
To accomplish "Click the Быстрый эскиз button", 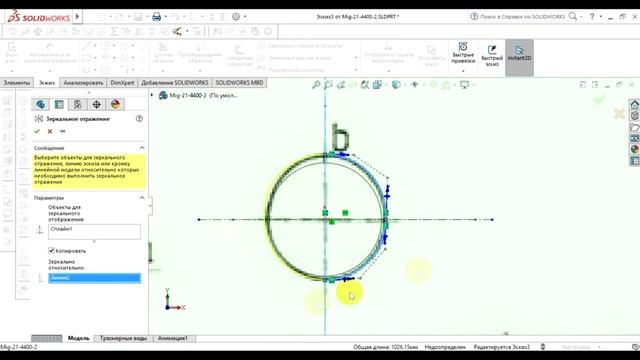I will coord(492,56).
